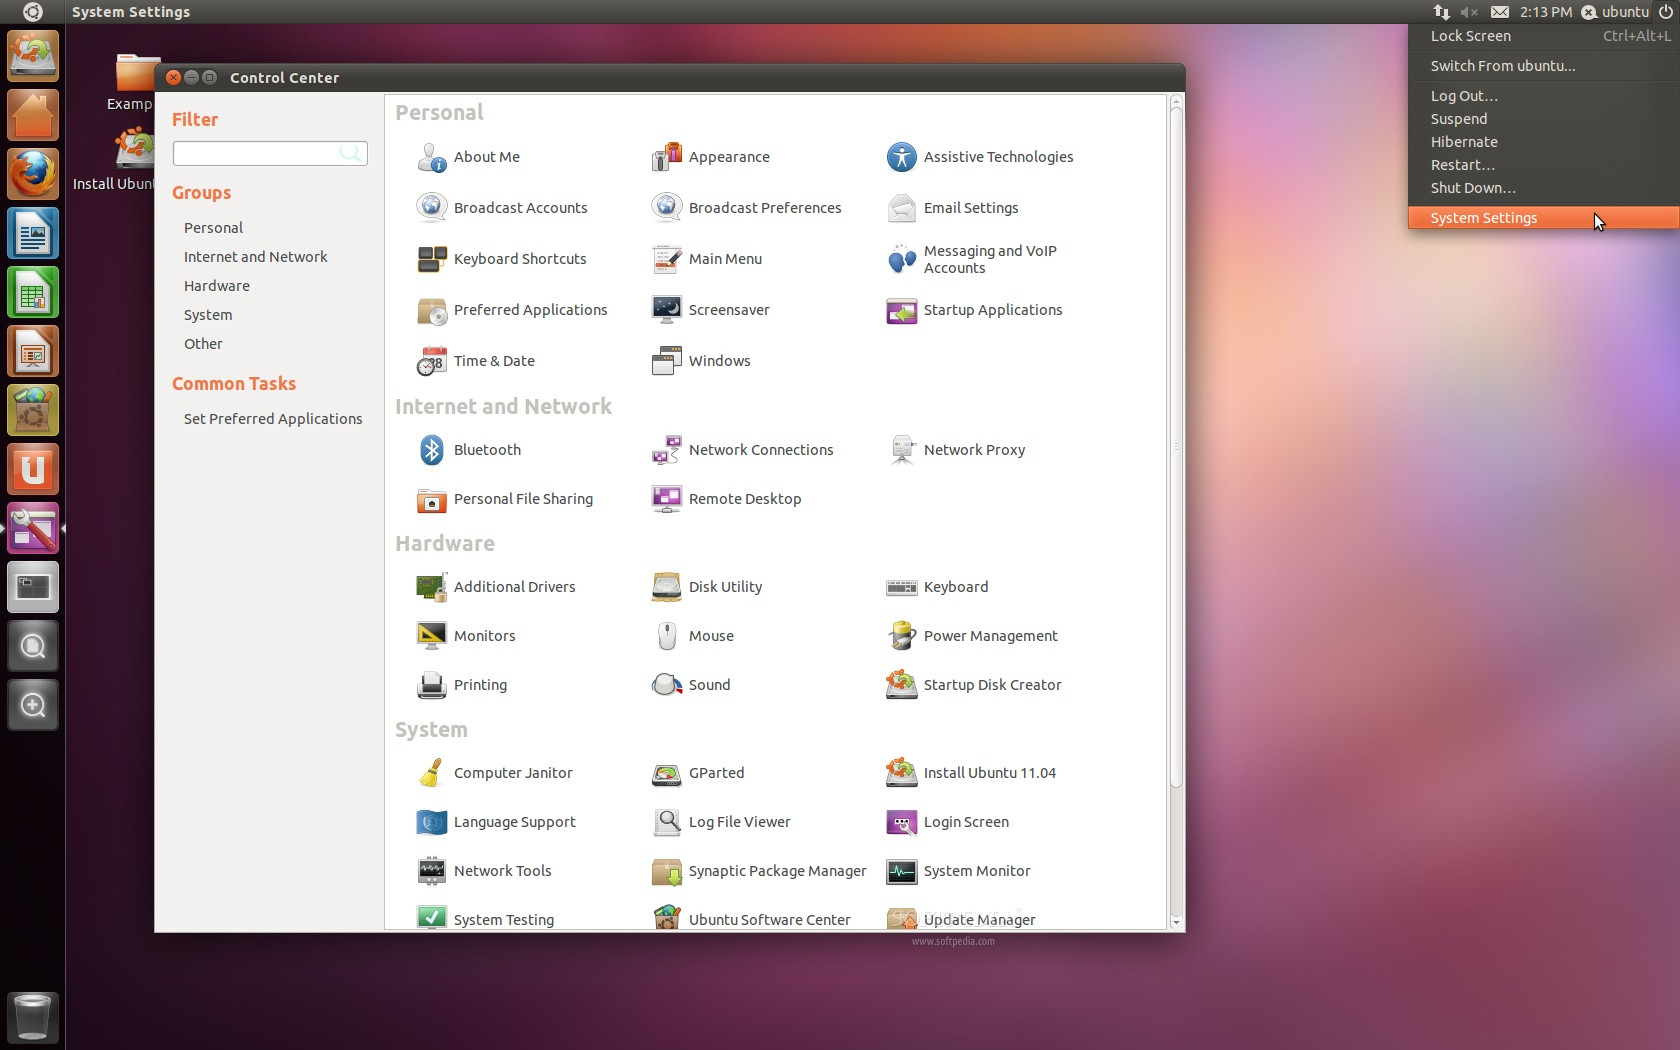The width and height of the screenshot is (1680, 1050).
Task: Open Network Connections icon
Action: pos(667,450)
